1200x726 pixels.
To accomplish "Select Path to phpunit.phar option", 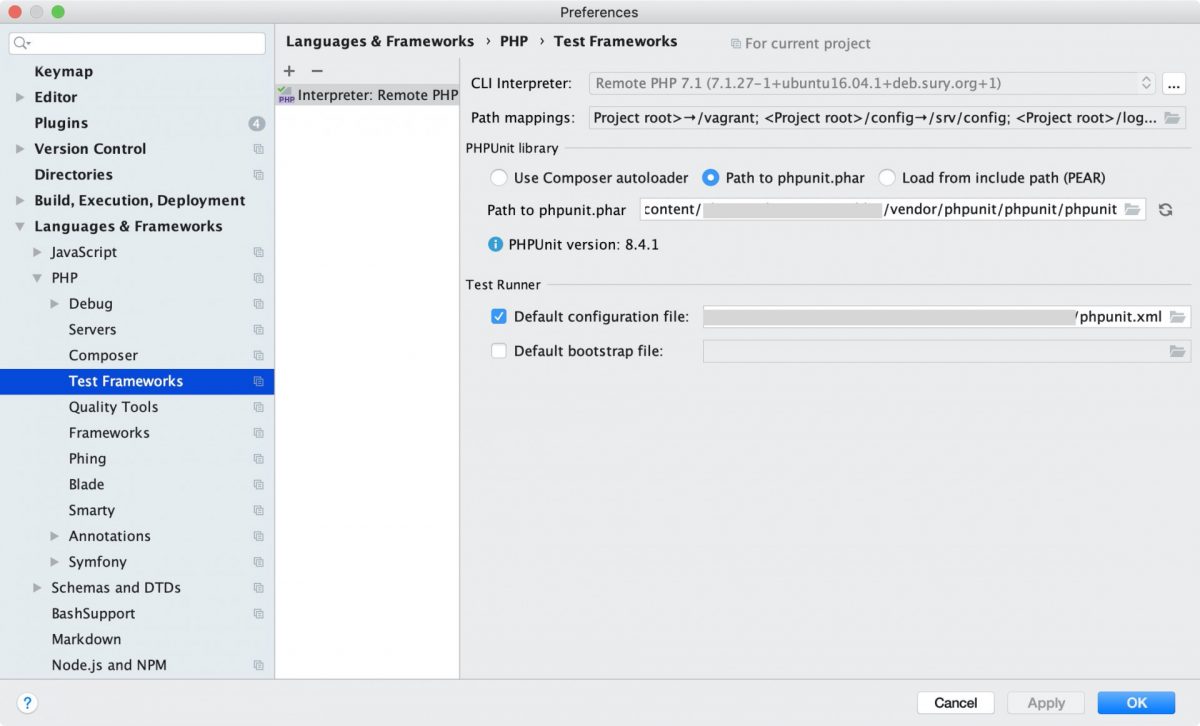I will point(710,178).
